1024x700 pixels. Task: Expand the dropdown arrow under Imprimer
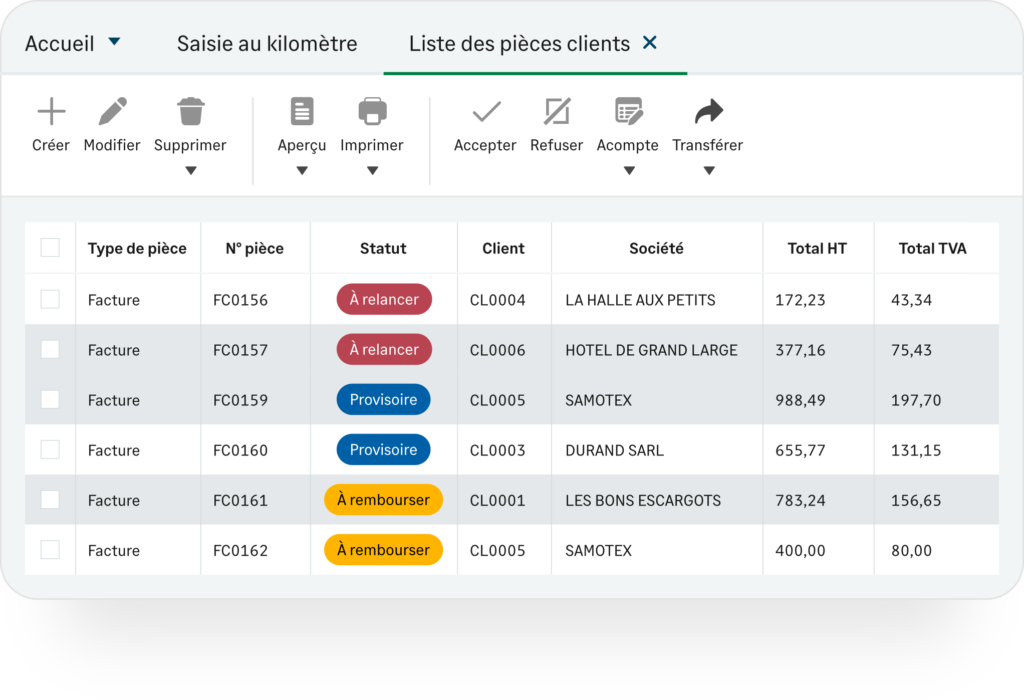372,171
